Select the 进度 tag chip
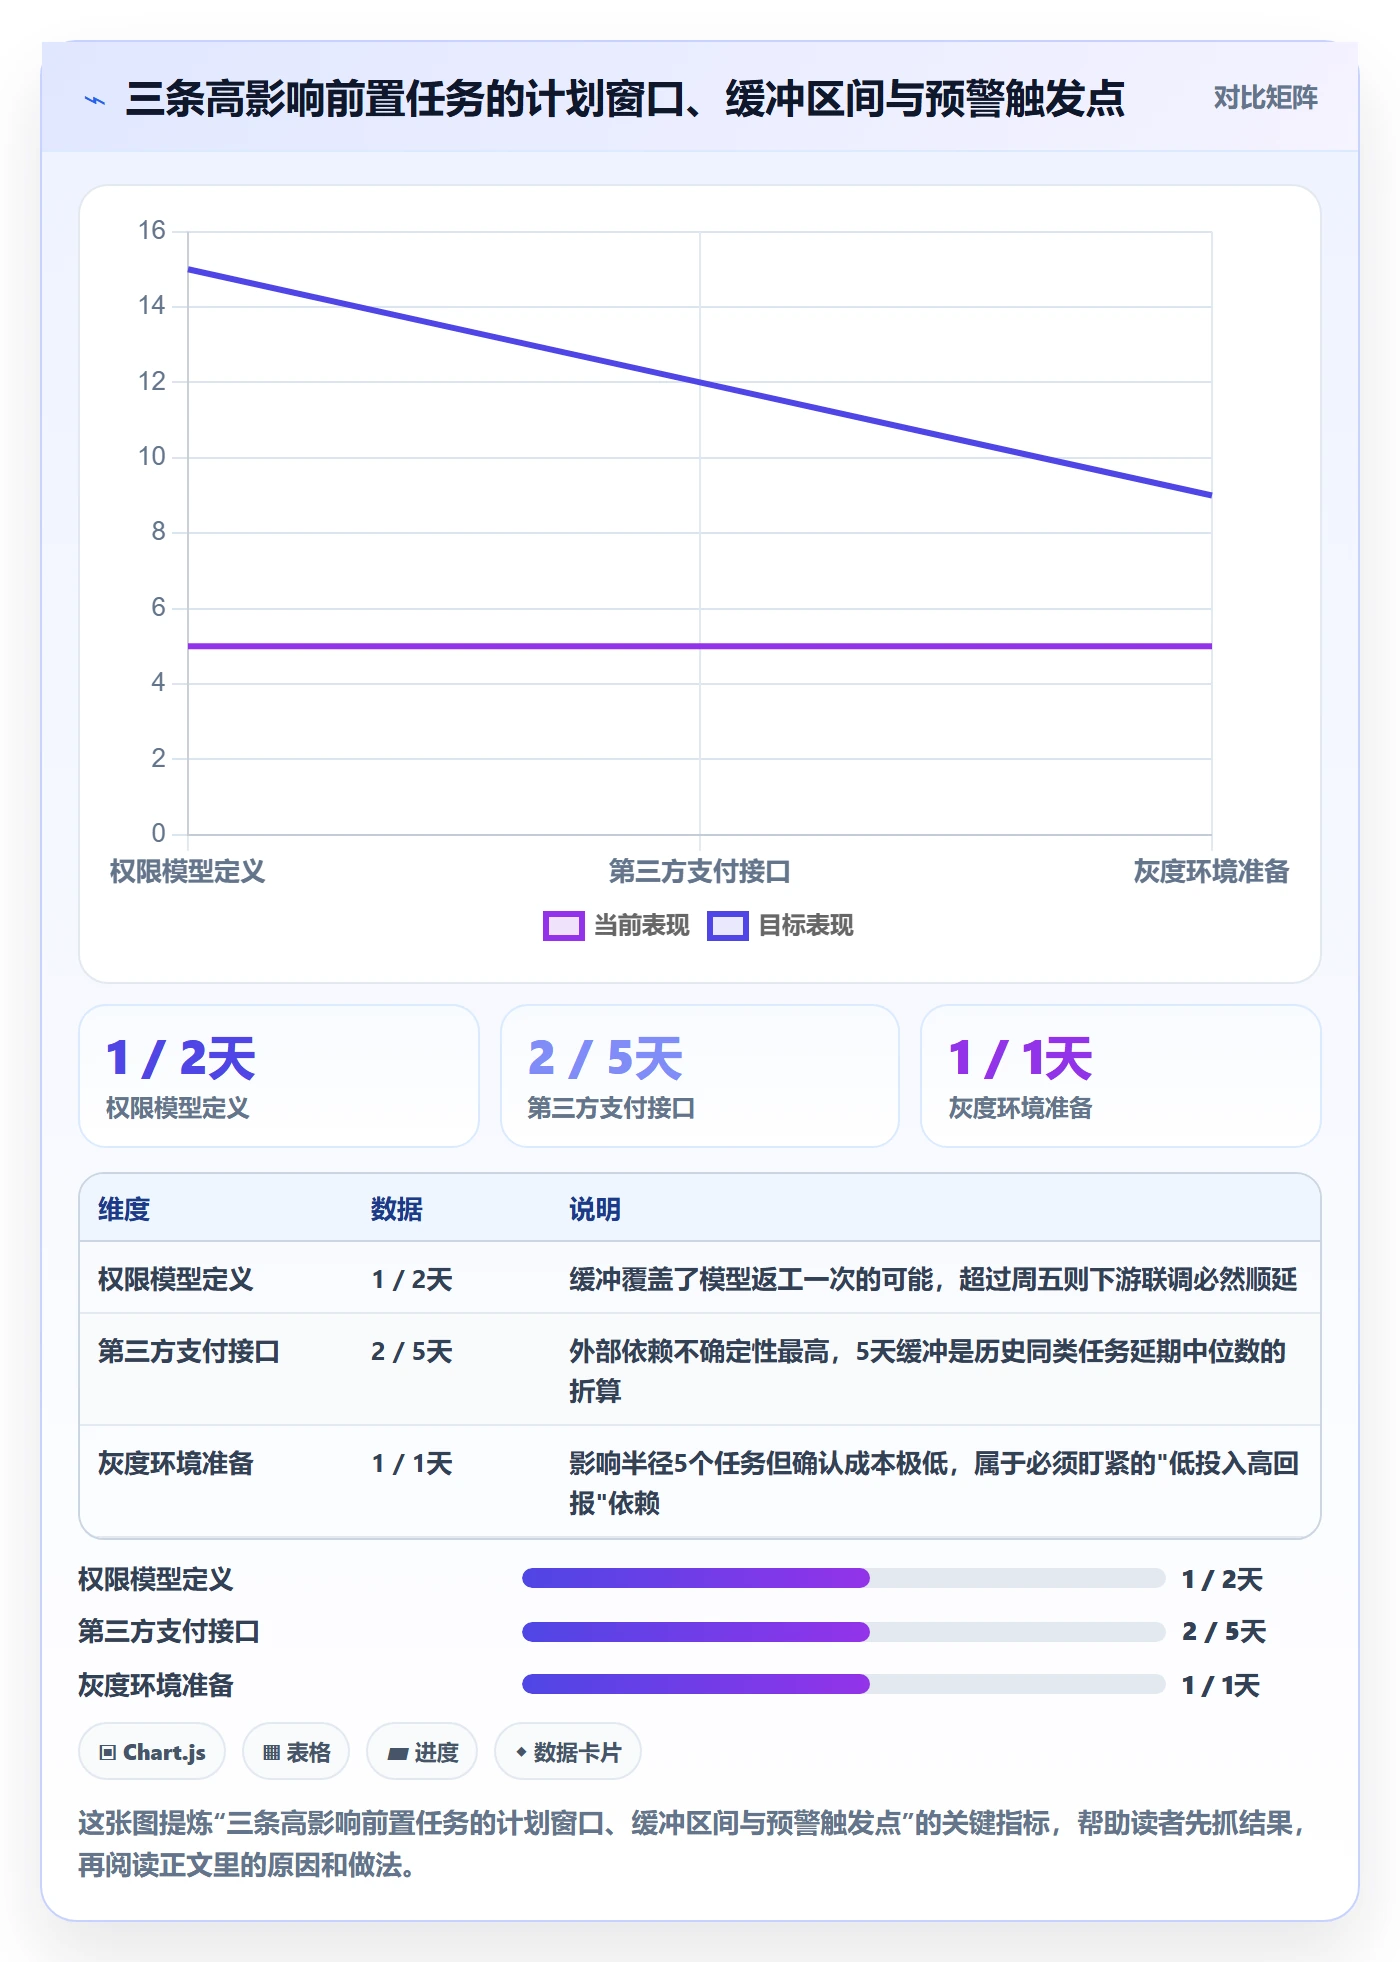 point(422,1752)
